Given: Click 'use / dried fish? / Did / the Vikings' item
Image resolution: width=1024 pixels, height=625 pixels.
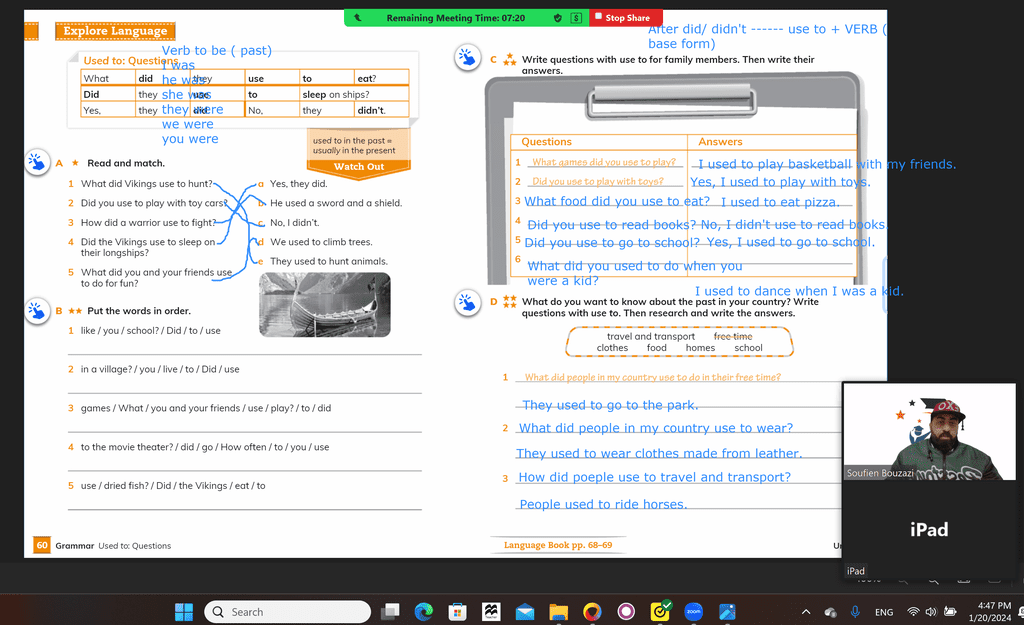Looking at the screenshot, I should [173, 485].
